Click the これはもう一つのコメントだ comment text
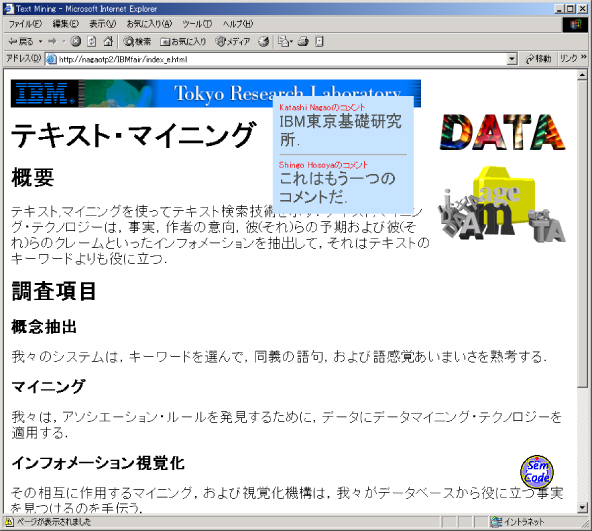The height and width of the screenshot is (531, 592). [x=337, y=187]
